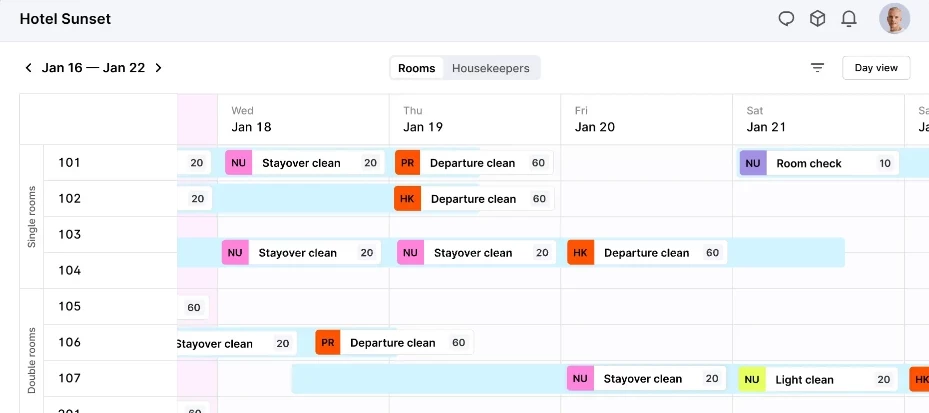Click the yellow NU Light clean badge

click(x=752, y=379)
